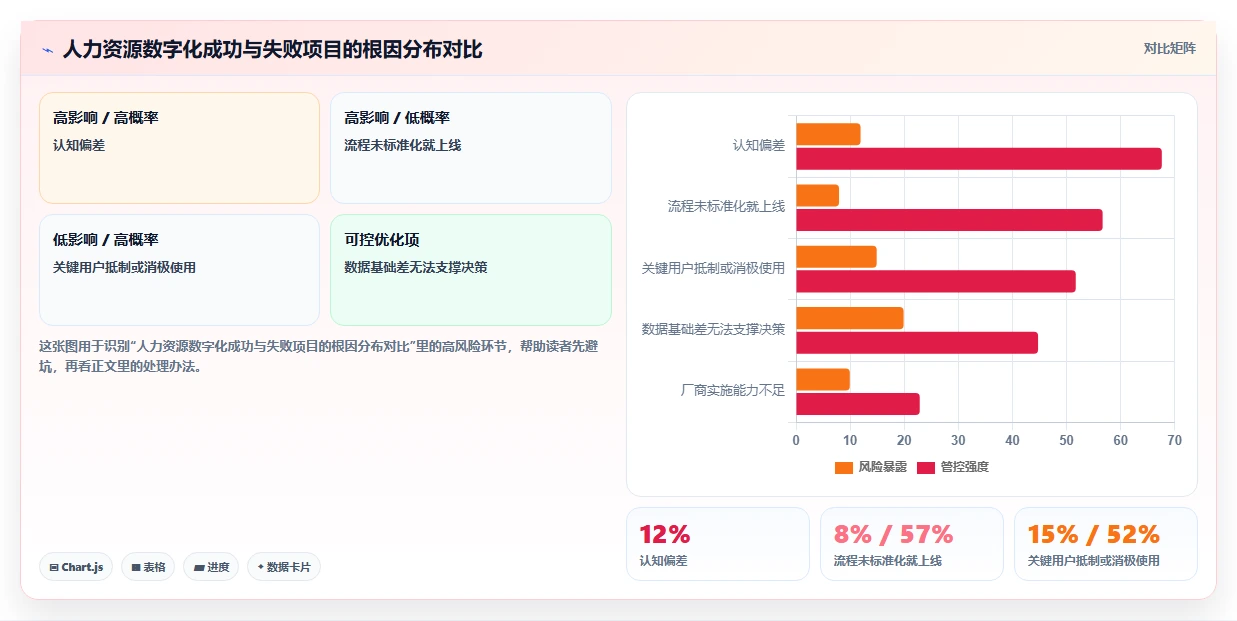Click the x-axis tick value 0
Viewport: 1237px width, 621px height.
(796, 441)
